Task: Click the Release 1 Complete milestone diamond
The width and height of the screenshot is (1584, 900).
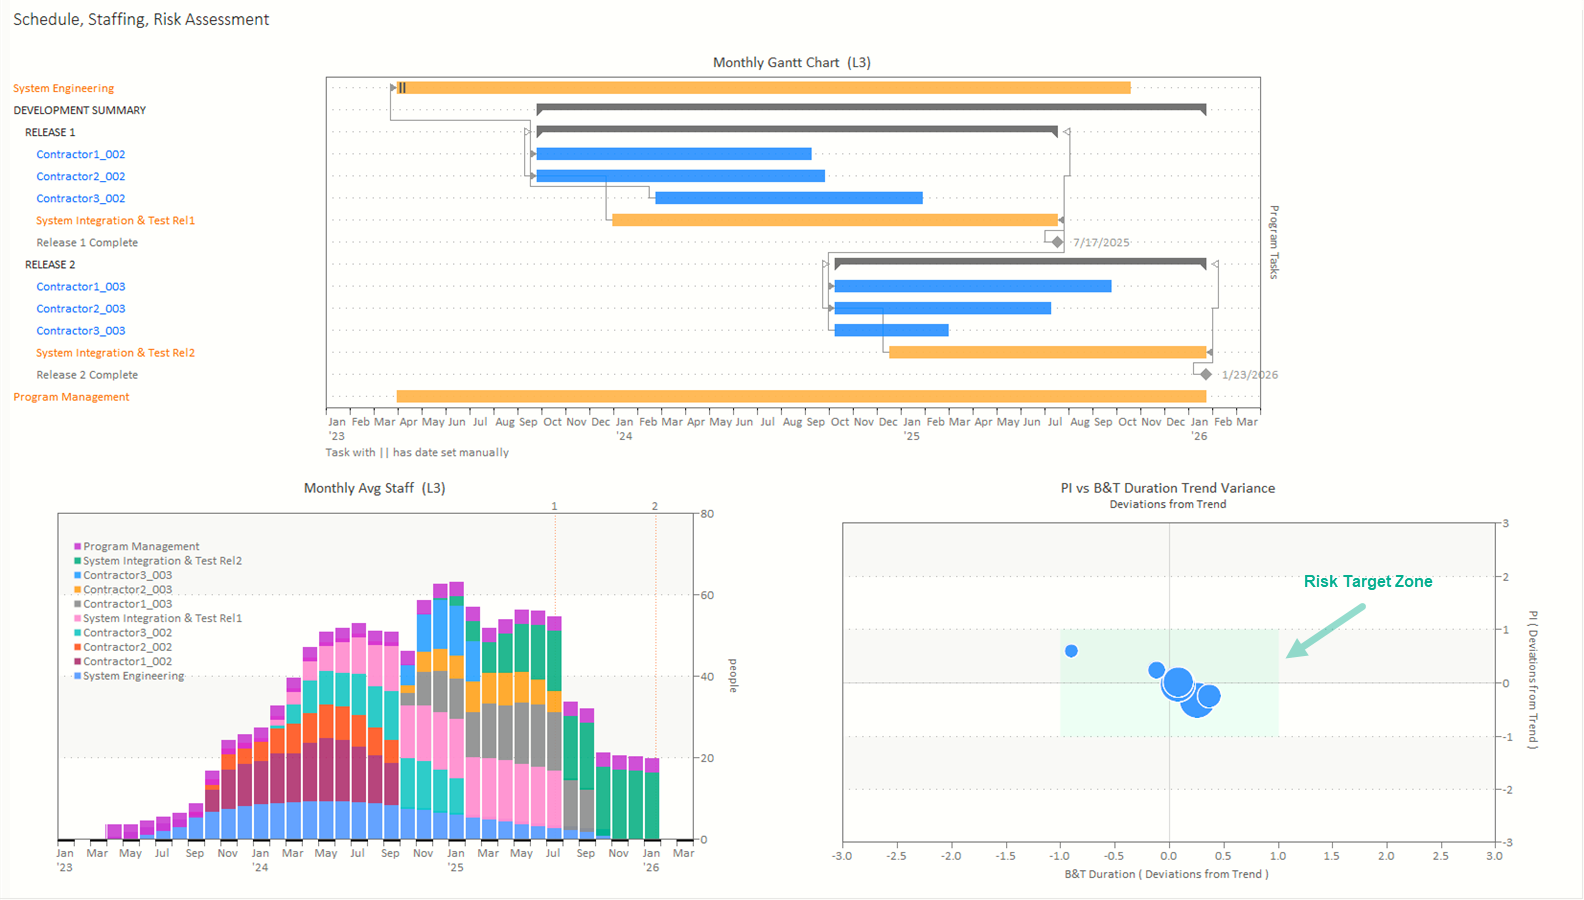Action: (x=1058, y=242)
